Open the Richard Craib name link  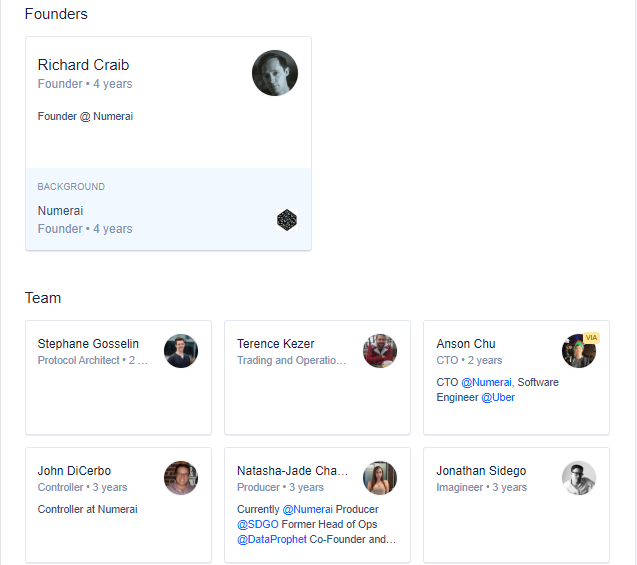point(83,65)
